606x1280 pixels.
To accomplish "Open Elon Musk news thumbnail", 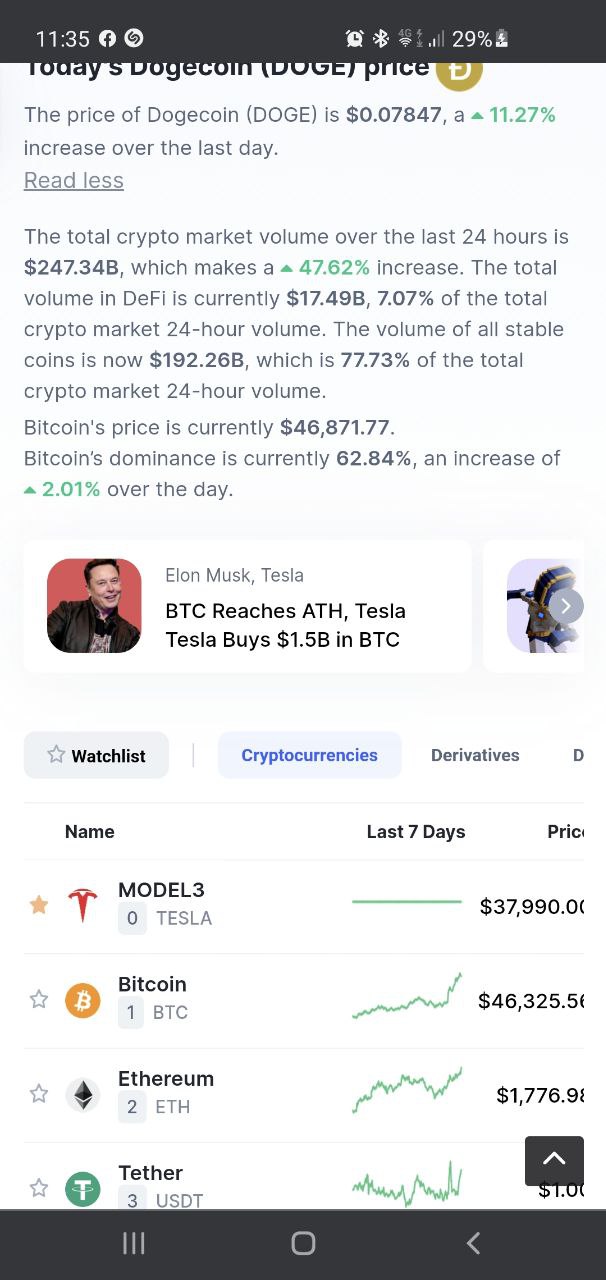I will (94, 606).
